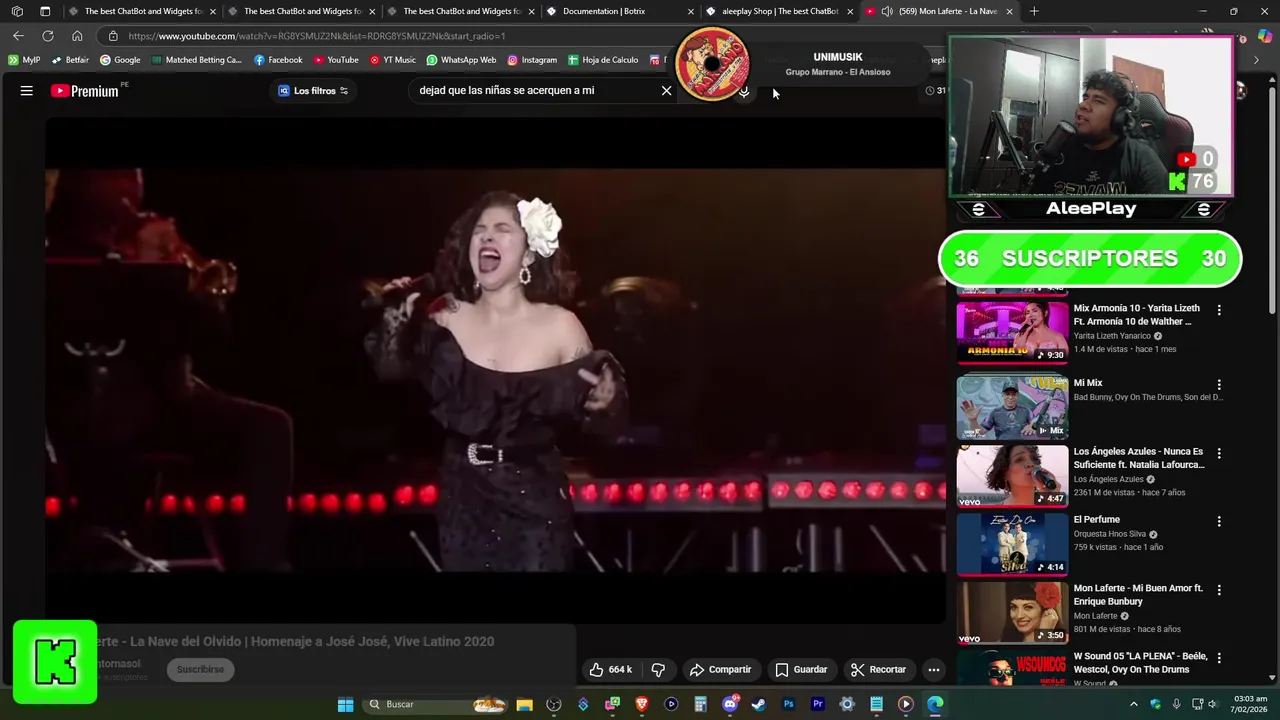1280x720 pixels.
Task: Open the Facebook bookmark
Action: 278,60
